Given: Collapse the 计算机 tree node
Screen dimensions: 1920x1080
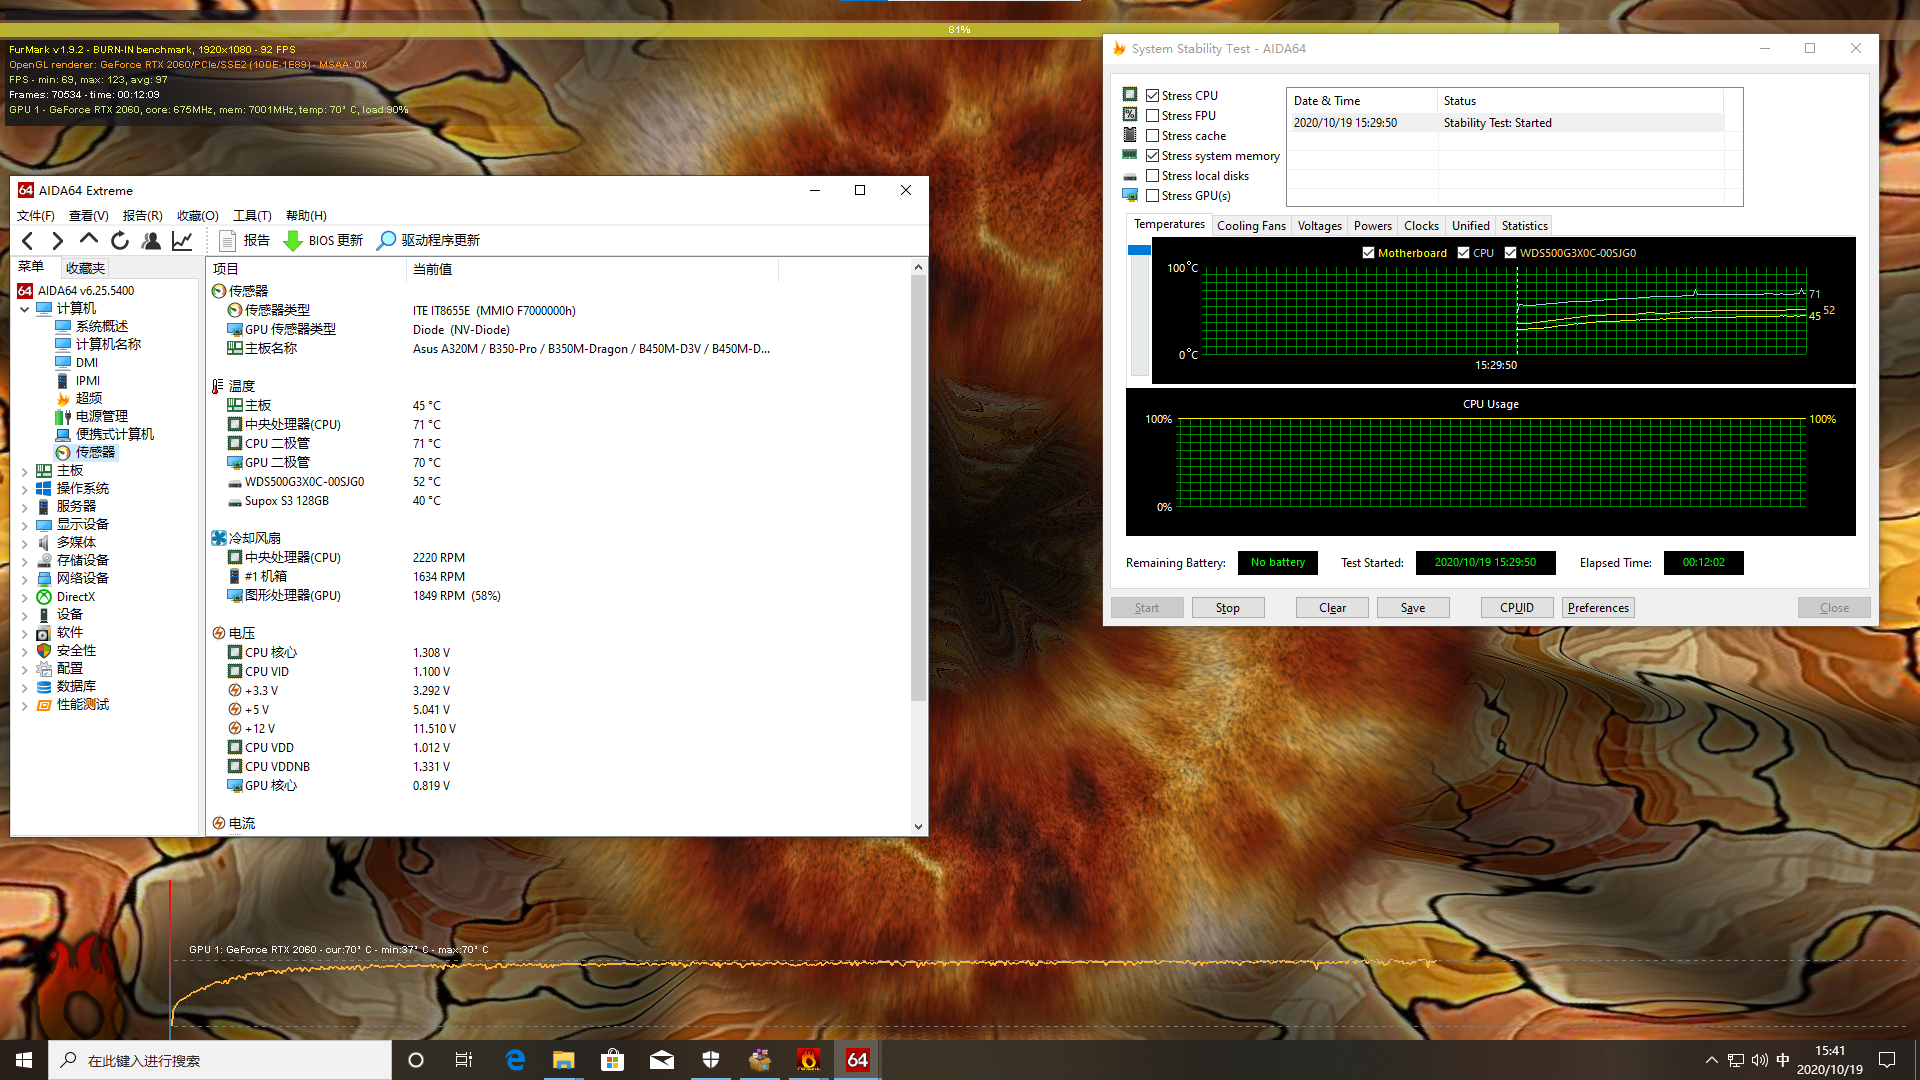Looking at the screenshot, I should [25, 309].
